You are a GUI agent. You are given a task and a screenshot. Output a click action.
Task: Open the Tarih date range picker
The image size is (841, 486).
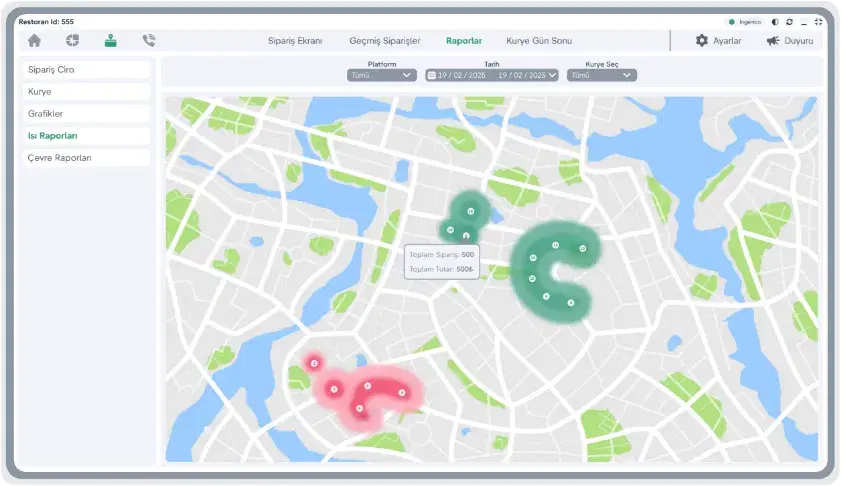(492, 75)
